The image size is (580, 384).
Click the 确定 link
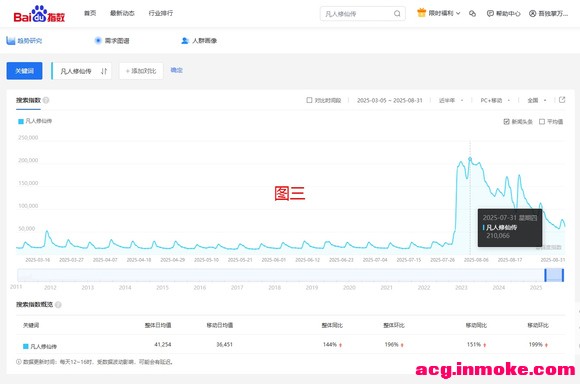pos(176,70)
